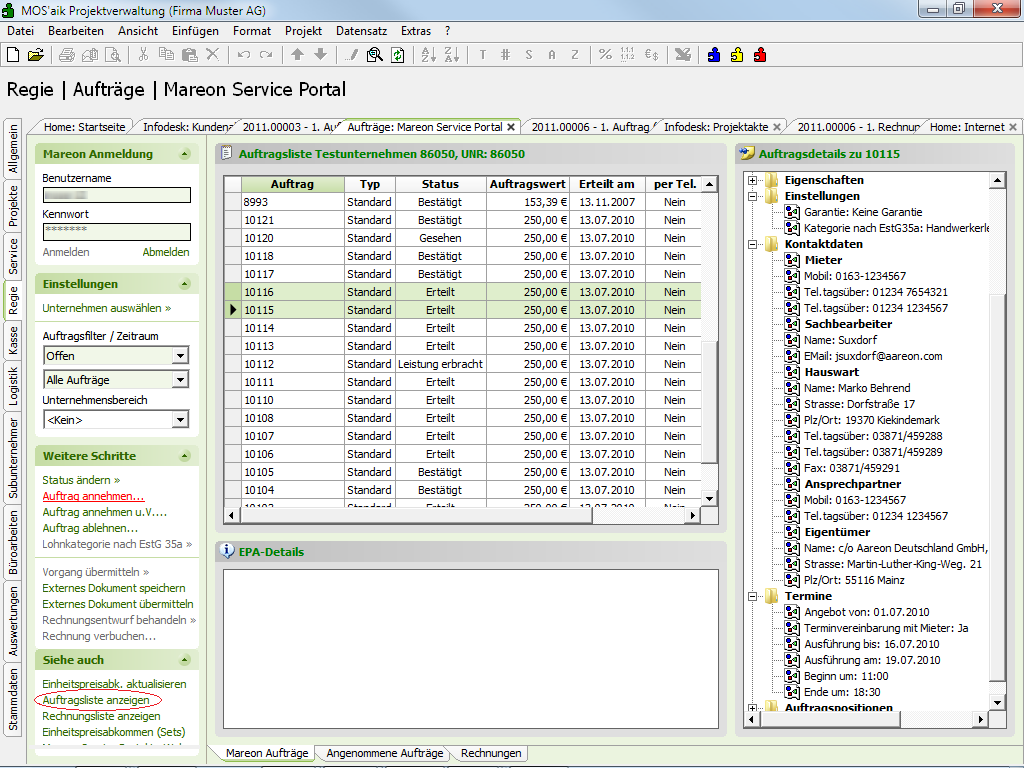Click the cut scissors icon
Viewport: 1024px width, 768px height.
(x=143, y=55)
